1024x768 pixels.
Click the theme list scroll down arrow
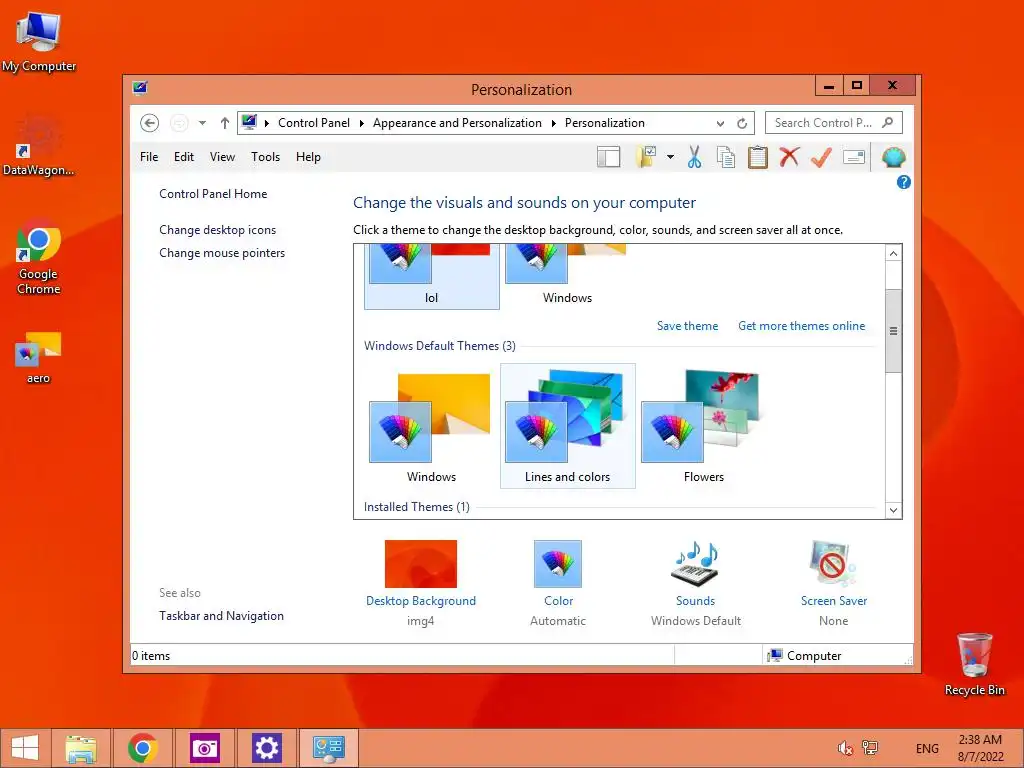coord(893,510)
